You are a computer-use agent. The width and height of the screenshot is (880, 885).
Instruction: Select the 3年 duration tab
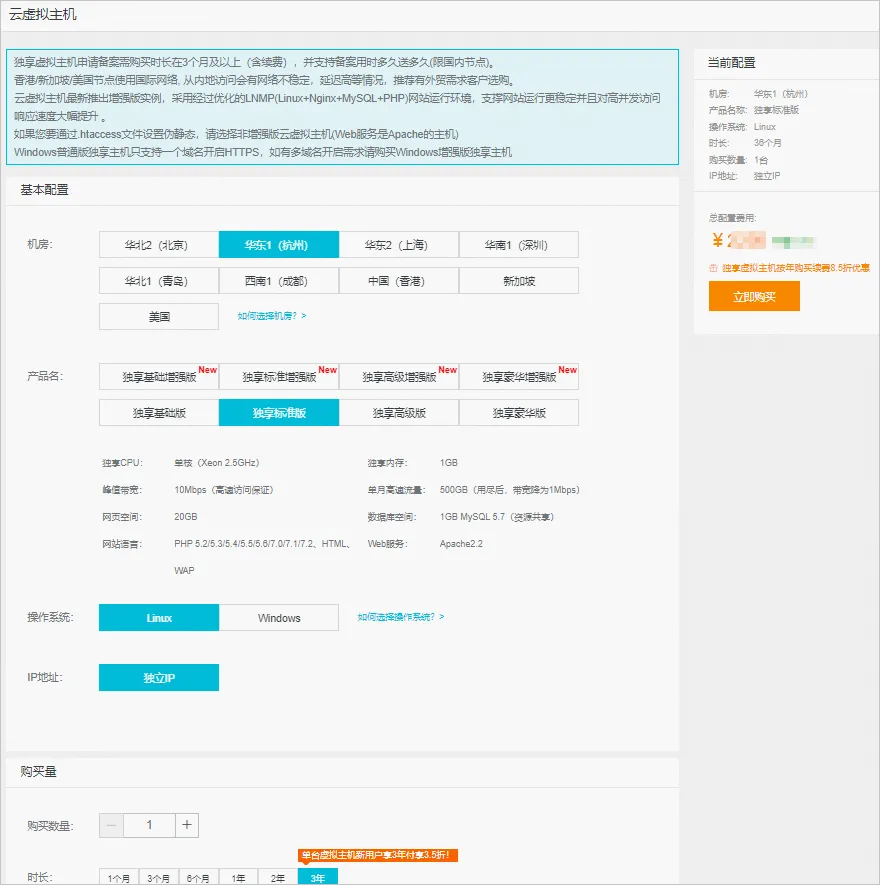pyautogui.click(x=317, y=876)
